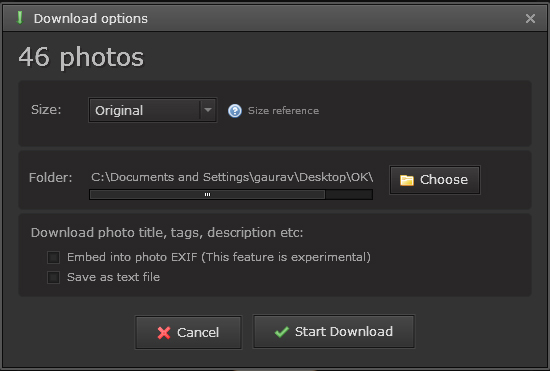Close the Download options dialog
The width and height of the screenshot is (550, 371).
530,18
